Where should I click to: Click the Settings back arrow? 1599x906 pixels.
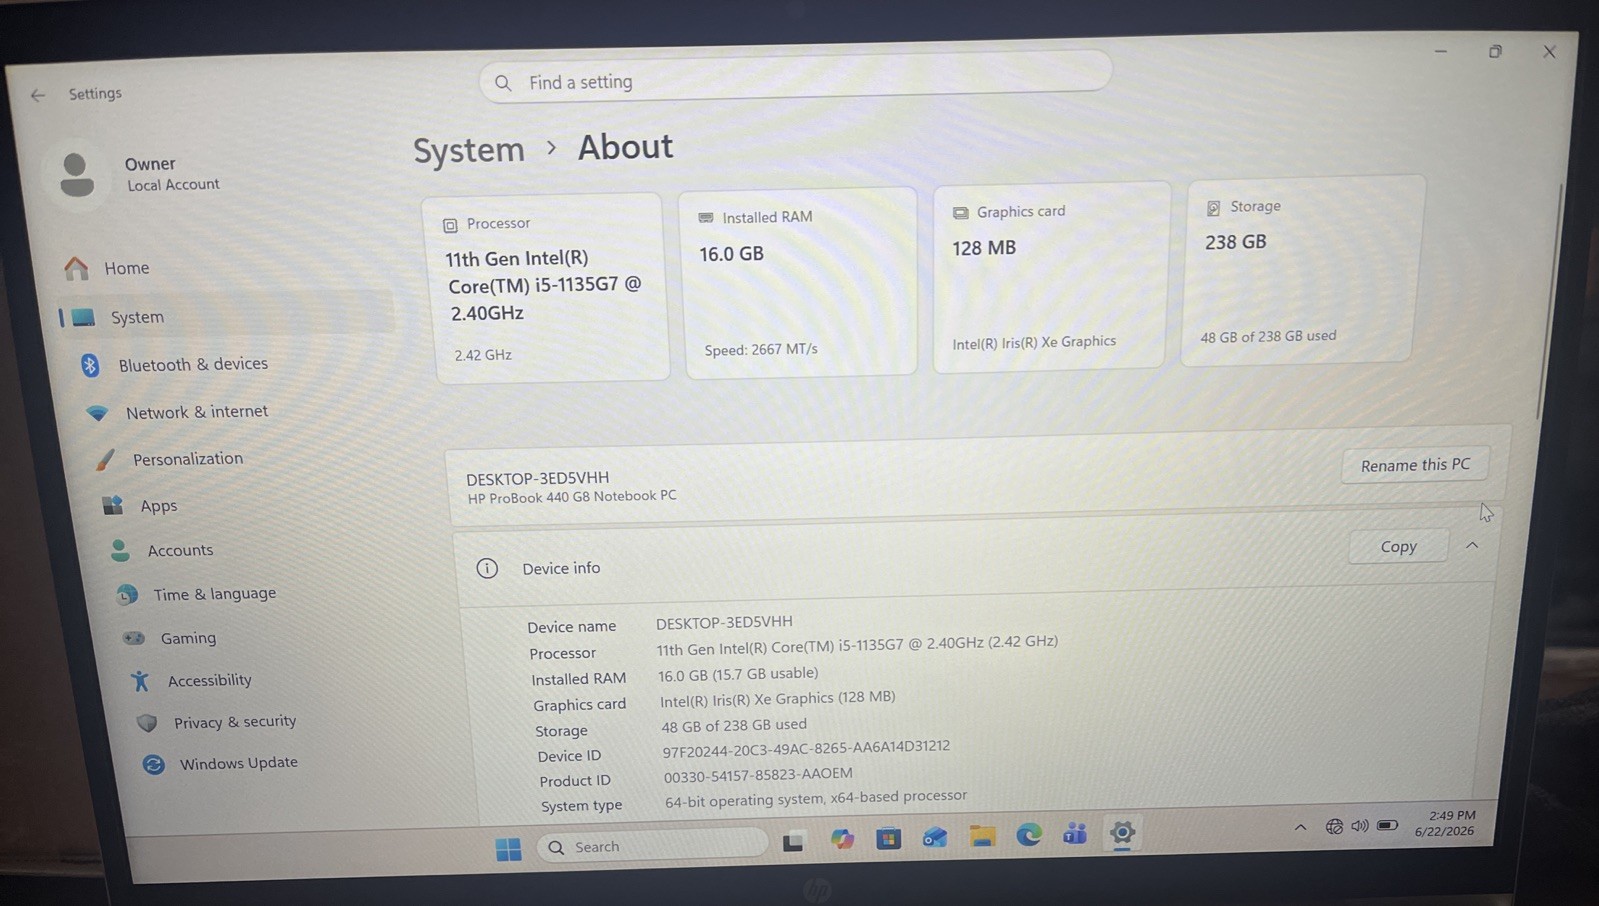(x=38, y=95)
